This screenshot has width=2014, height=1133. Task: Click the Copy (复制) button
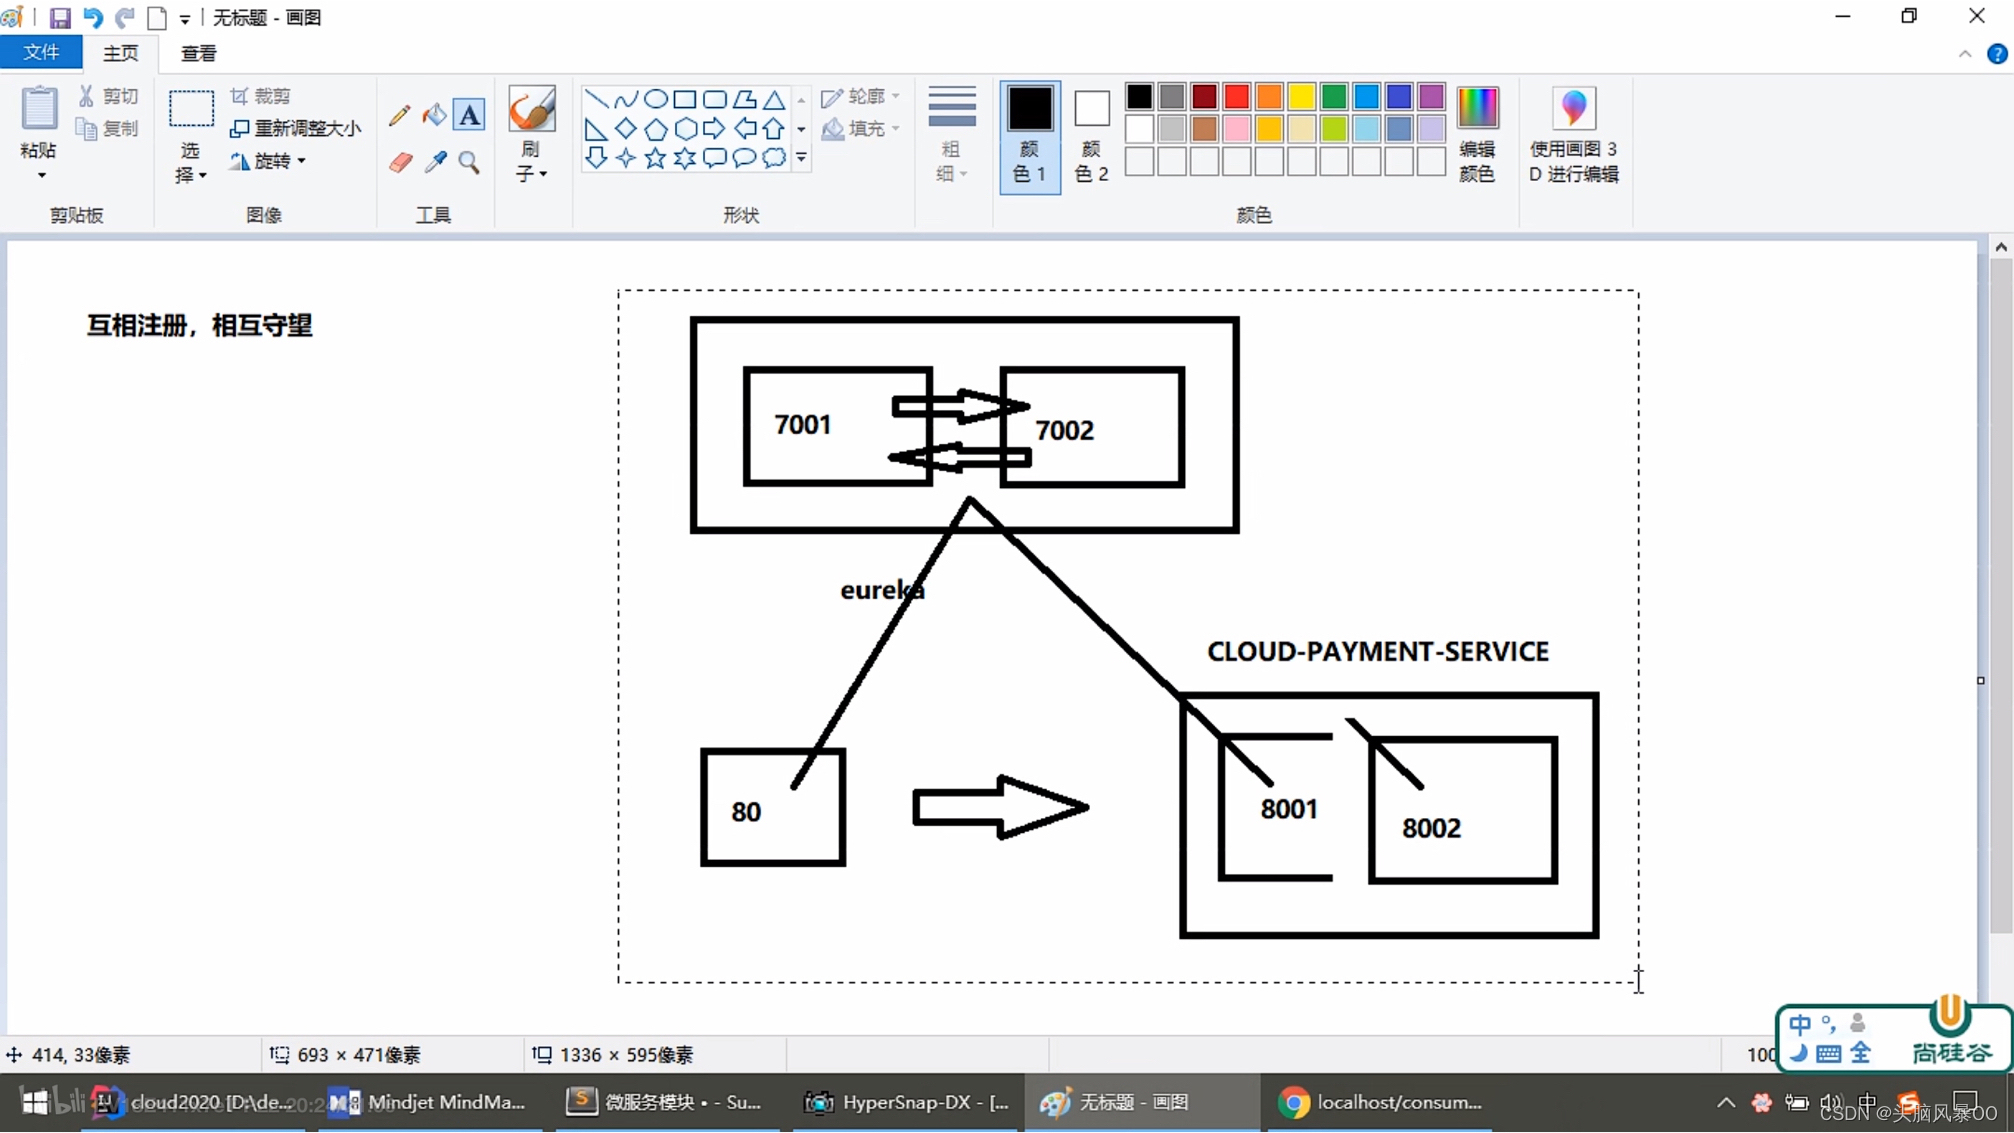tap(109, 128)
